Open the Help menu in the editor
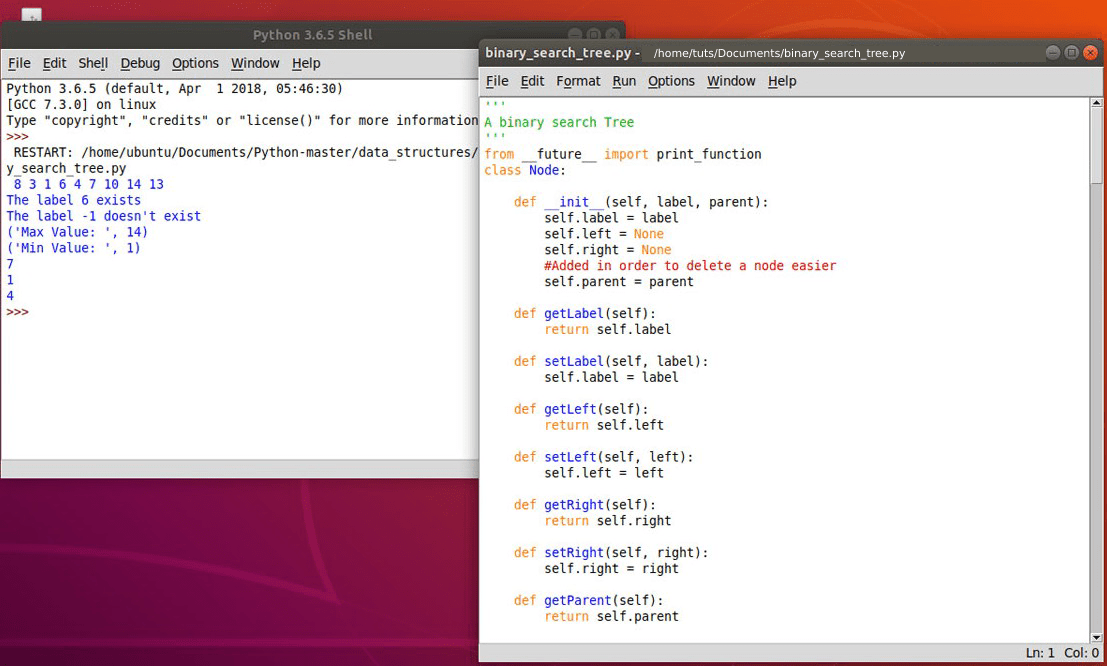The width and height of the screenshot is (1107, 666). click(782, 81)
